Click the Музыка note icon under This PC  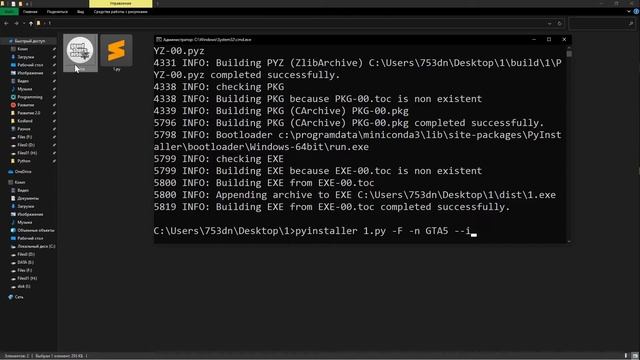point(13,222)
